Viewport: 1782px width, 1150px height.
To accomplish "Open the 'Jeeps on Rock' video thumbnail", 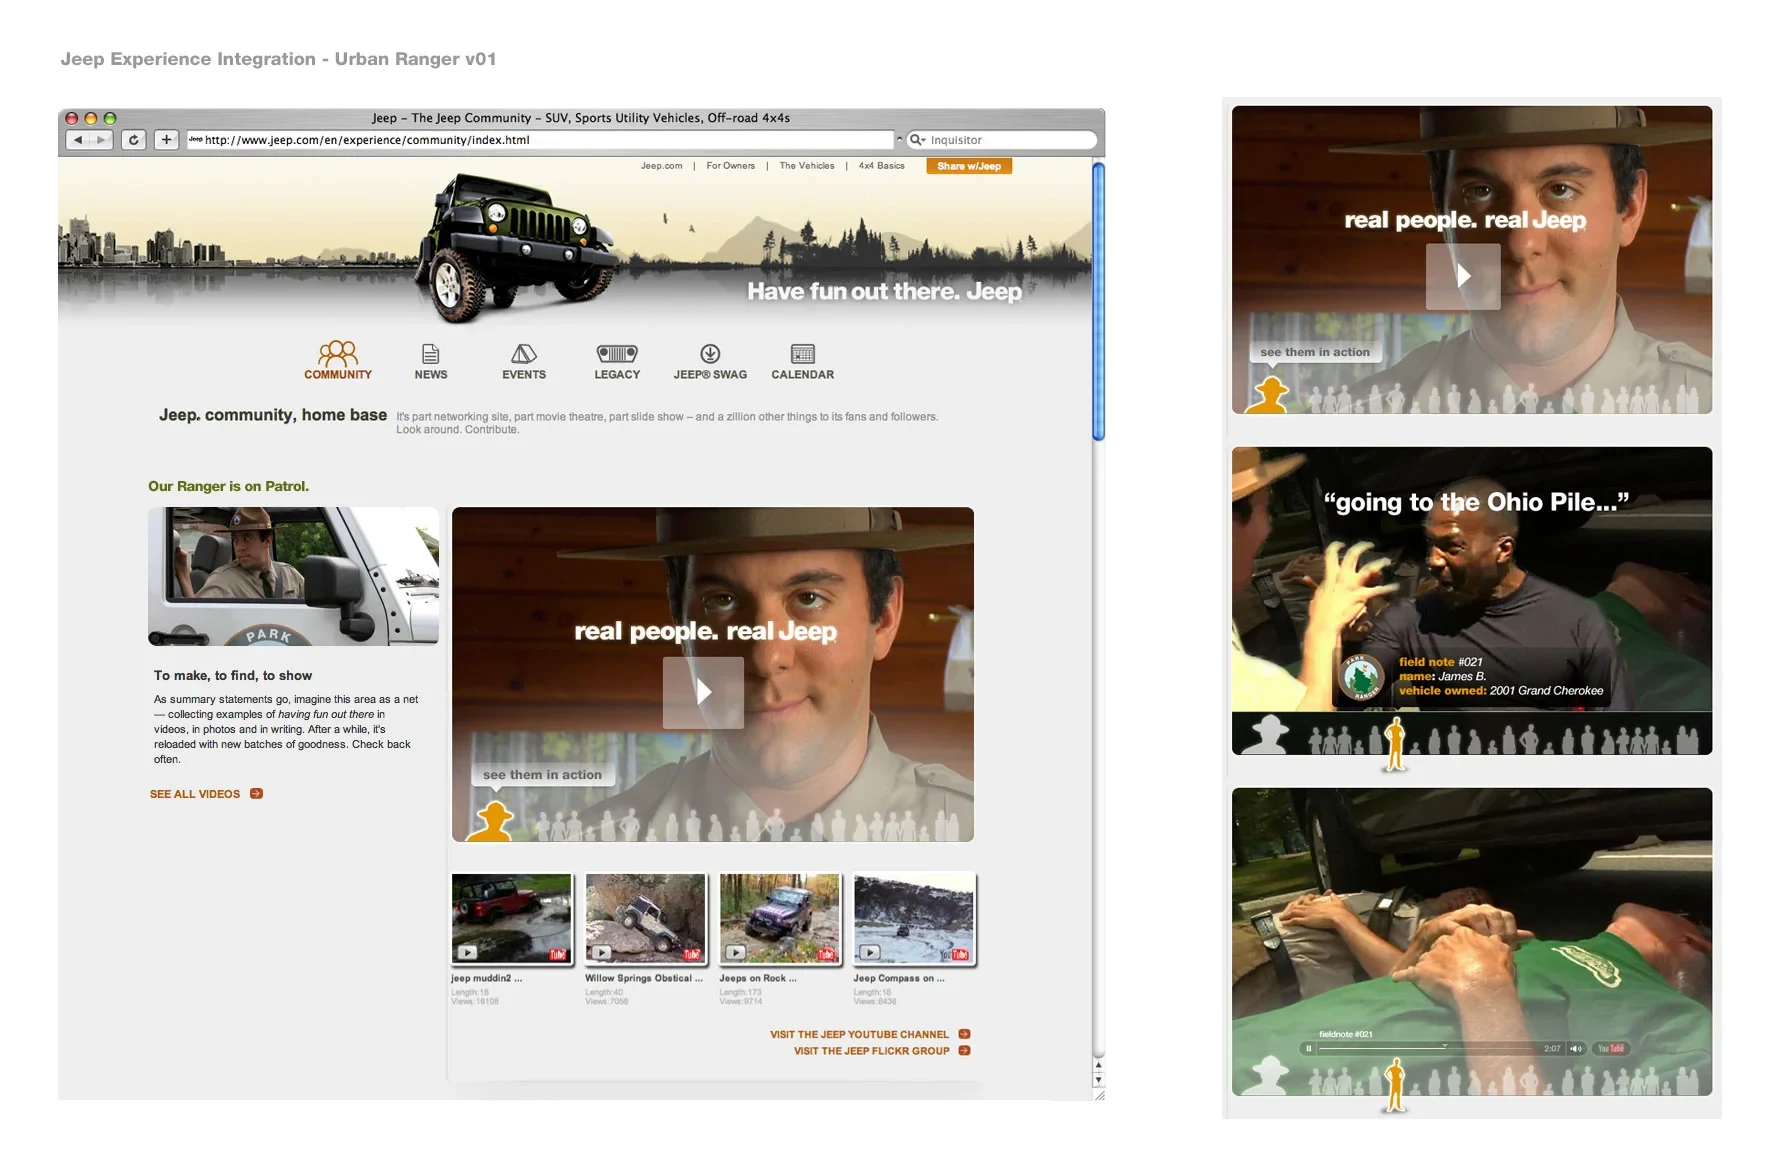I will tap(780, 918).
